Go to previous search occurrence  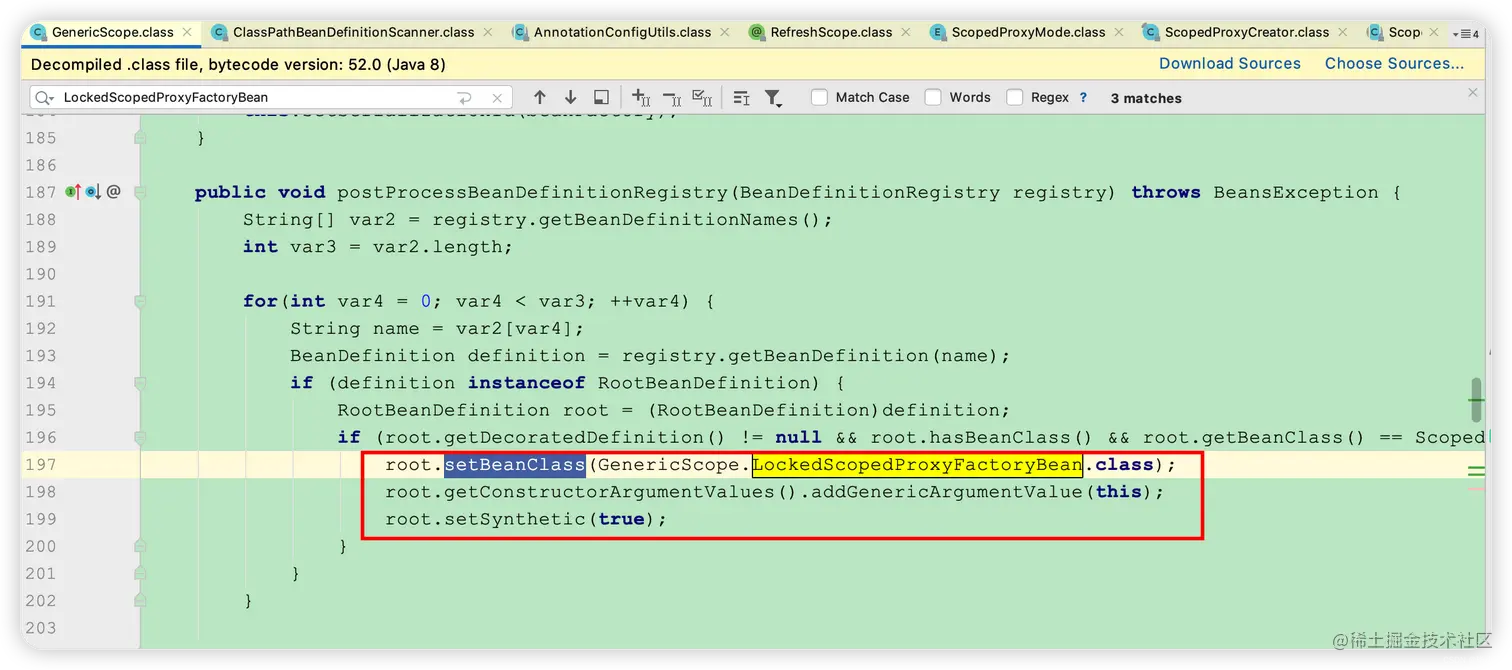[x=540, y=97]
